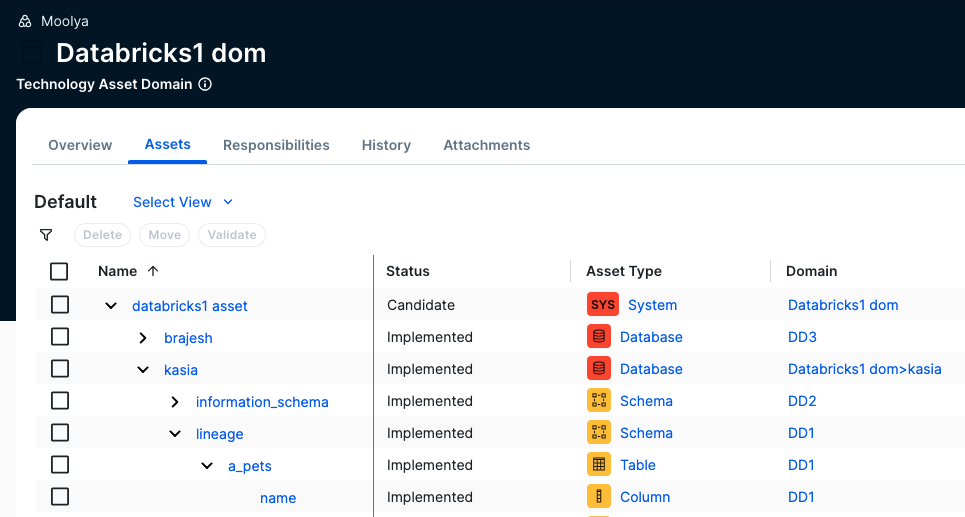Click the Table icon in a_pets row
This screenshot has height=517, width=965.
coord(599,465)
